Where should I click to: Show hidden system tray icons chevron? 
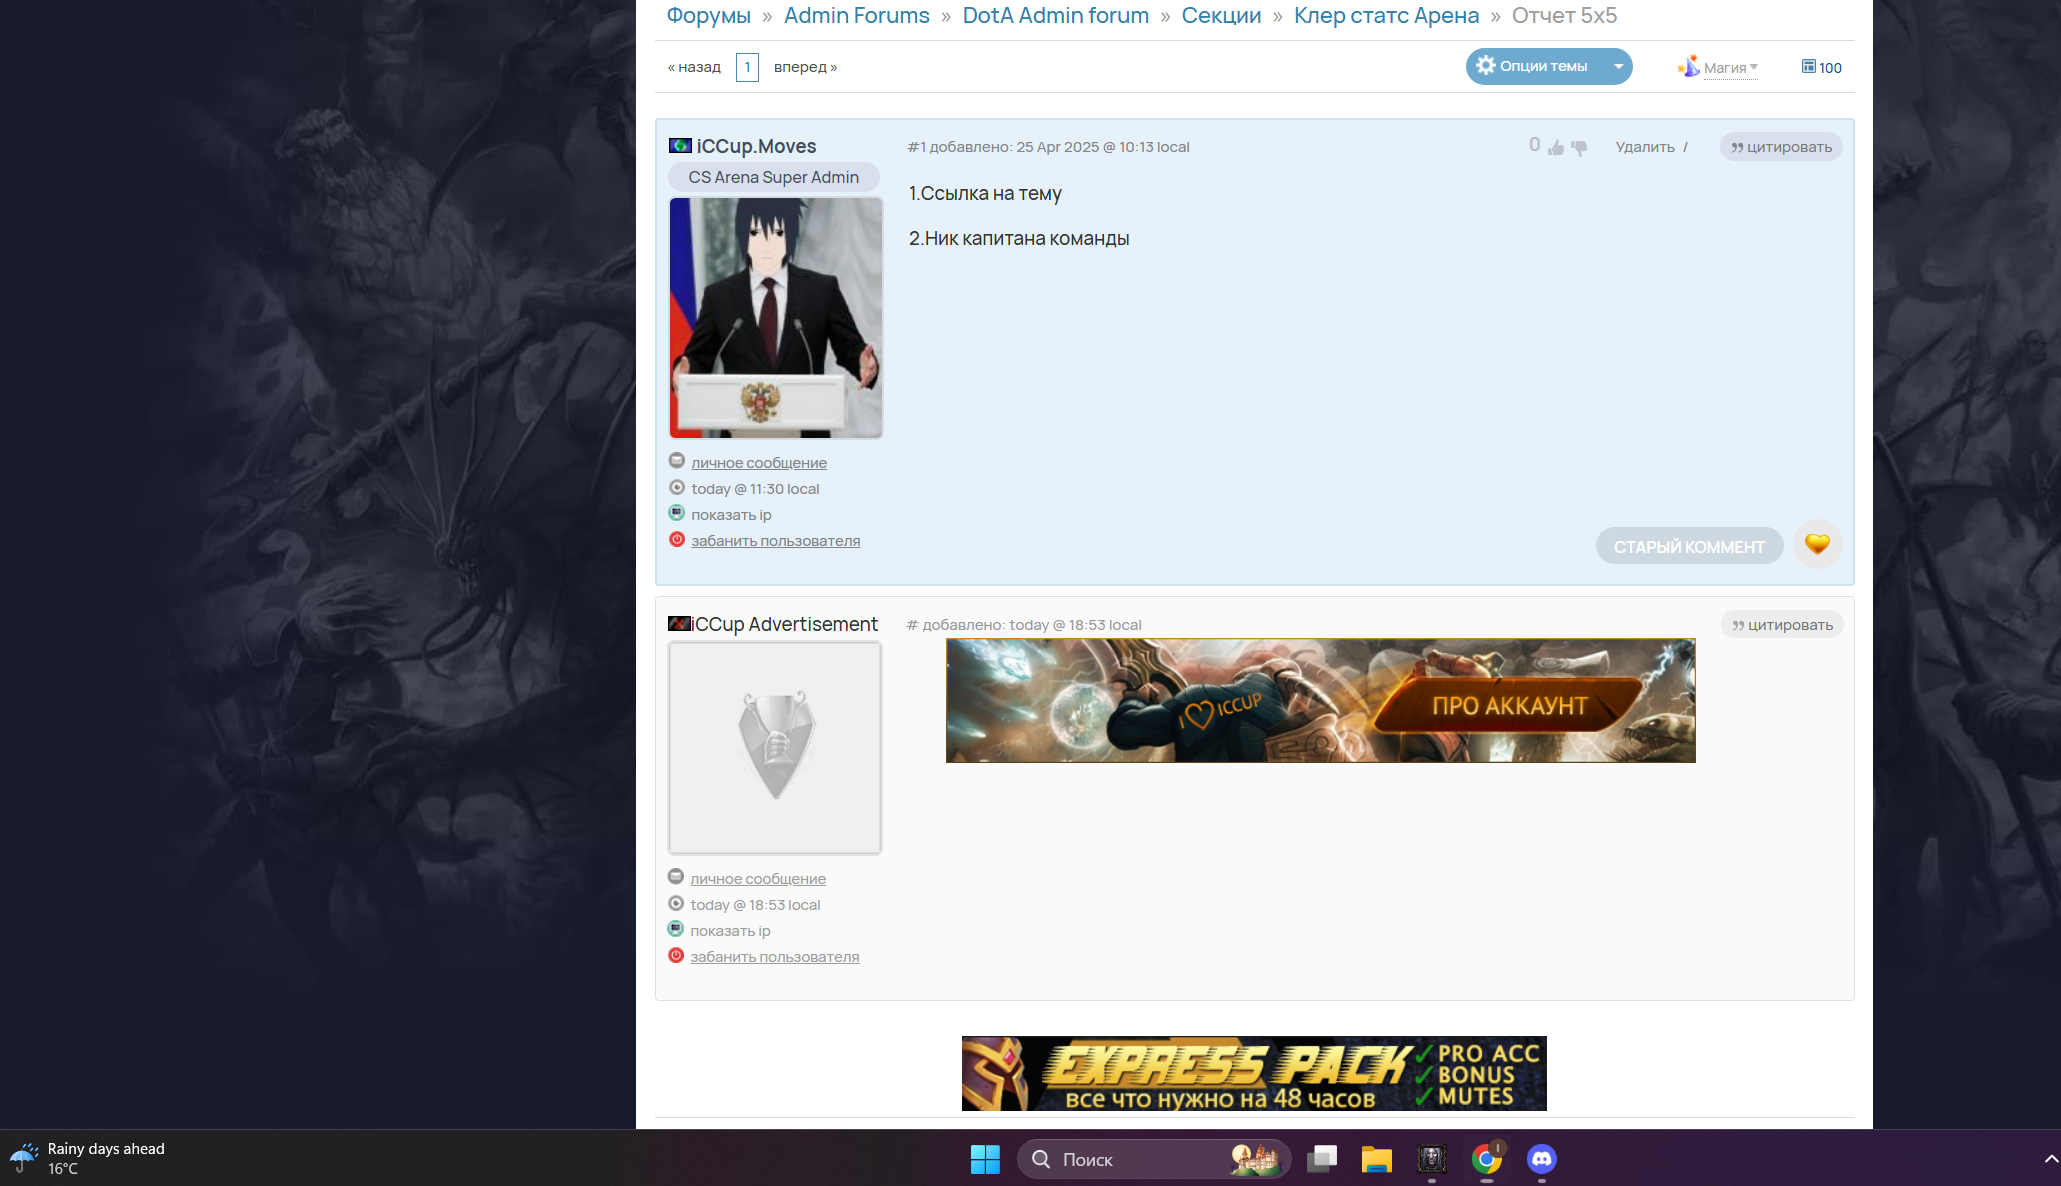click(x=2050, y=1159)
